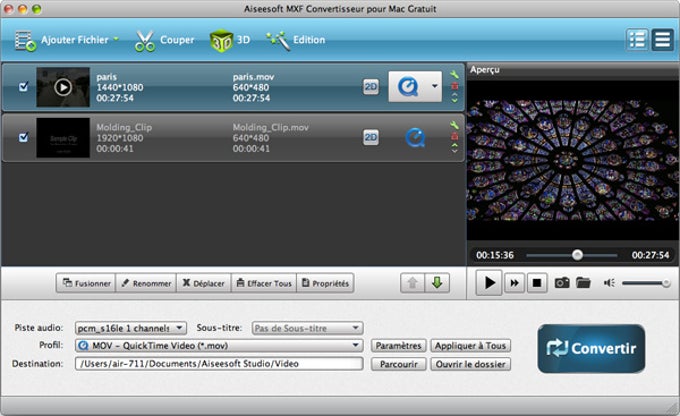Open the 3D settings cube icon
The width and height of the screenshot is (680, 416).
[x=221, y=41]
